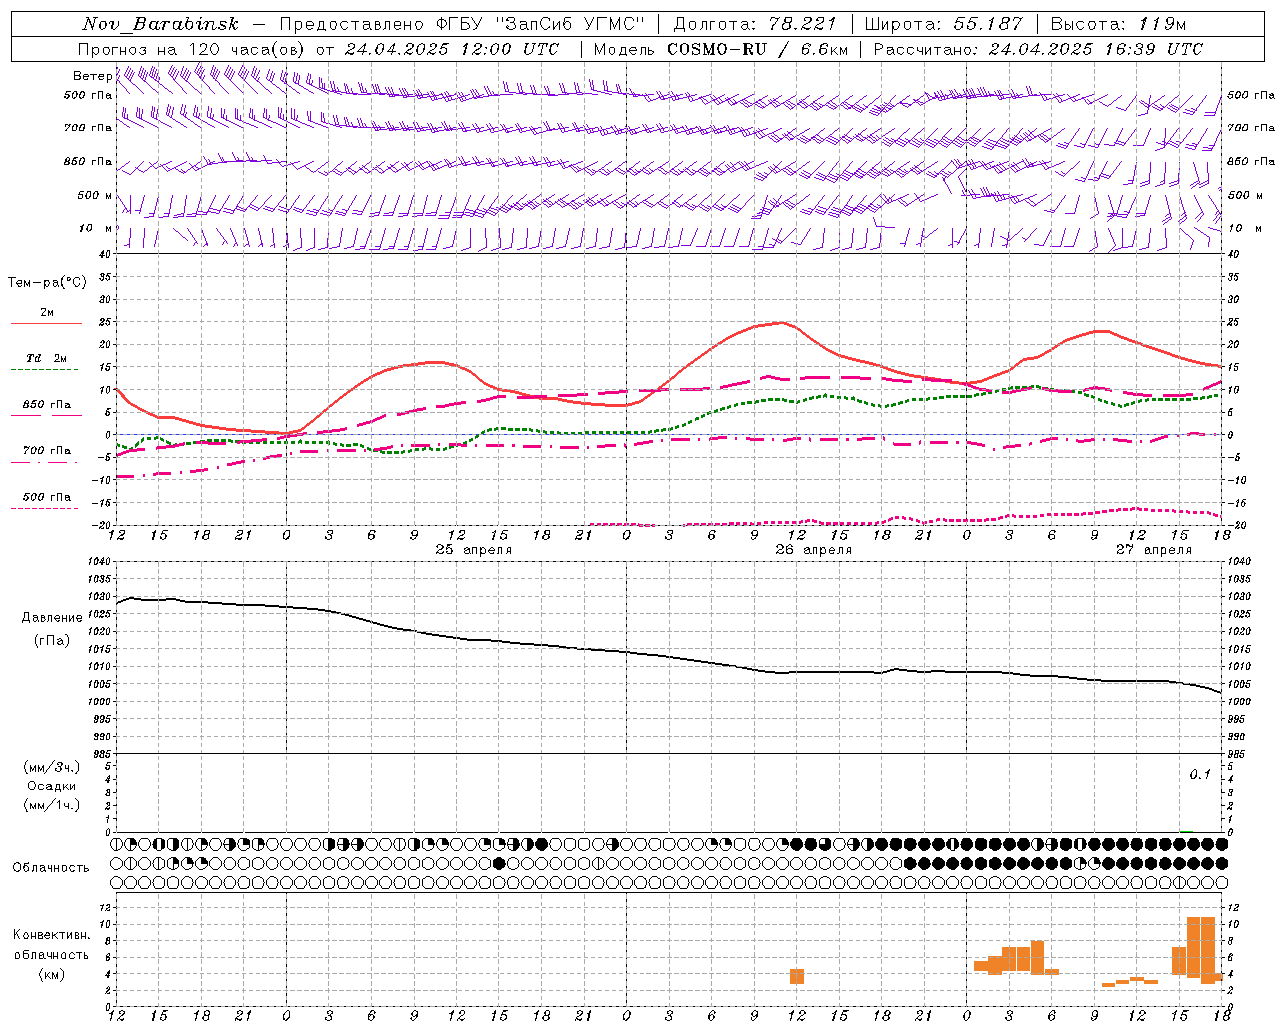This screenshot has width=1280, height=1024.
Task: Click the station name Nov_Barabinsk
Action: click(160, 24)
